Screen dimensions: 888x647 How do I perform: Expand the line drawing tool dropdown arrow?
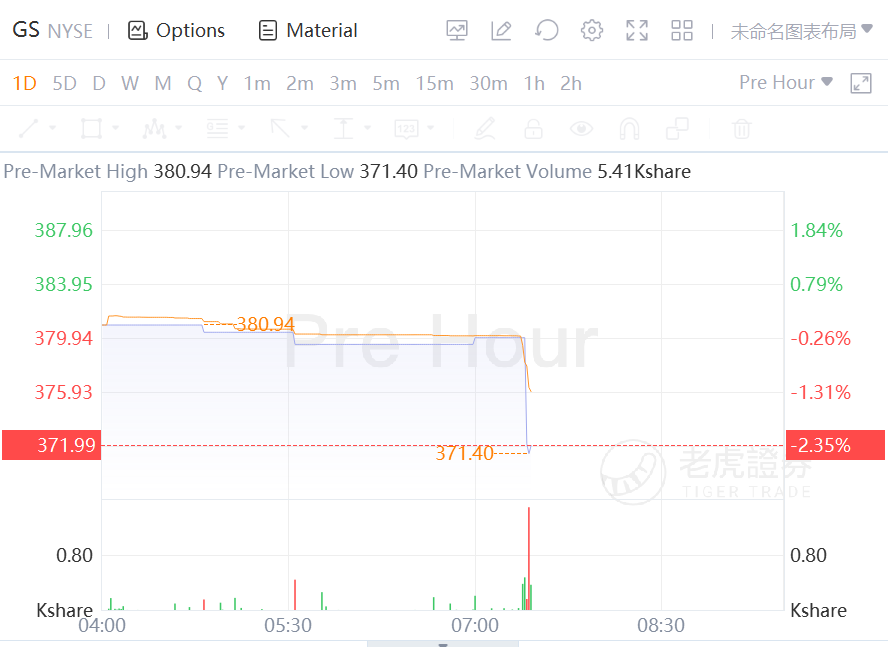(52, 128)
